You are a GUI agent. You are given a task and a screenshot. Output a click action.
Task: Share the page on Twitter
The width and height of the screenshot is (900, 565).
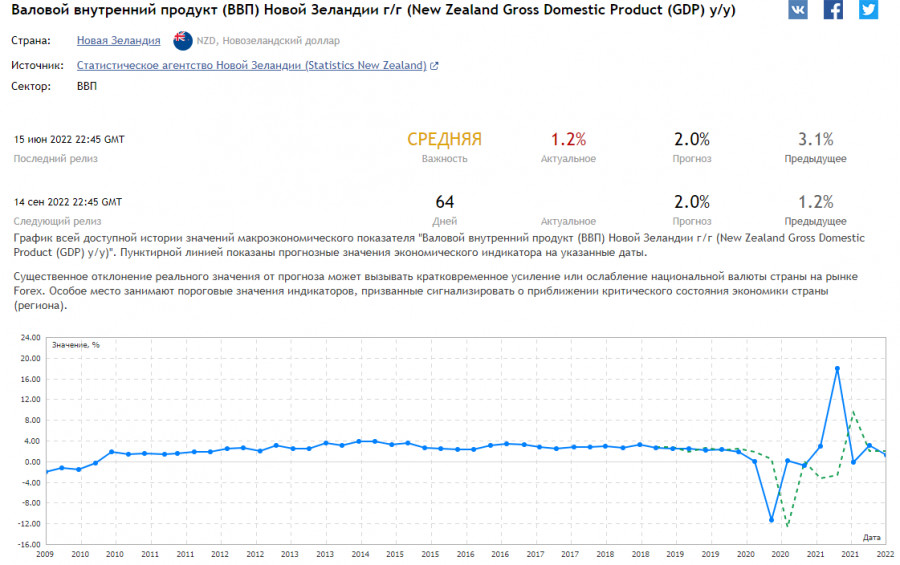click(867, 10)
